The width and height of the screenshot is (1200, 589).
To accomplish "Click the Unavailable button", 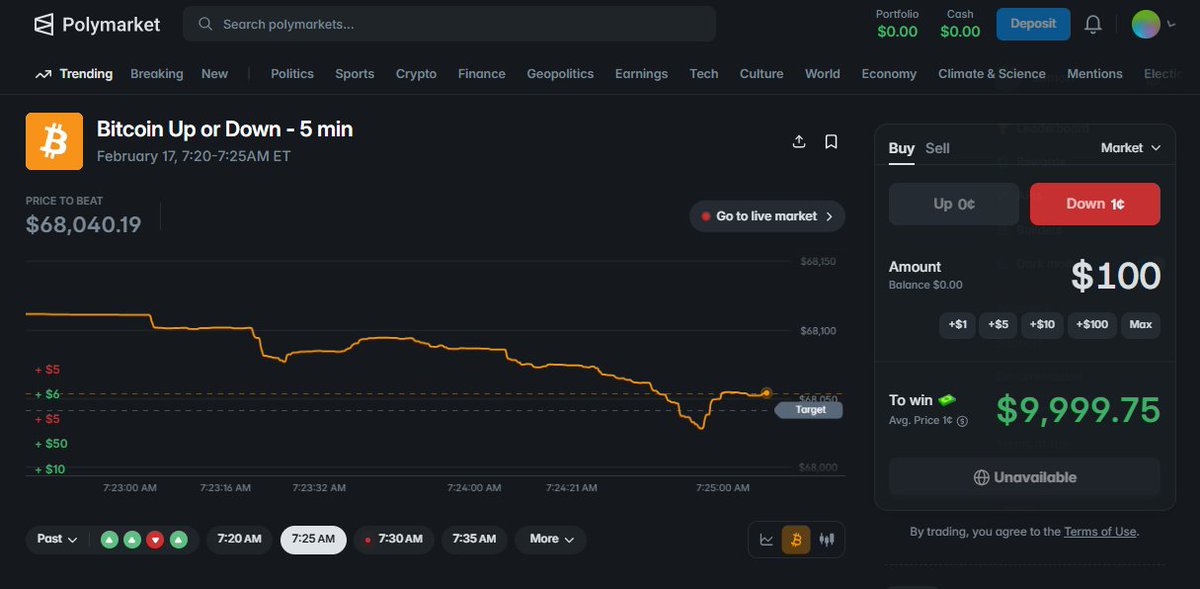I will pyautogui.click(x=1025, y=477).
